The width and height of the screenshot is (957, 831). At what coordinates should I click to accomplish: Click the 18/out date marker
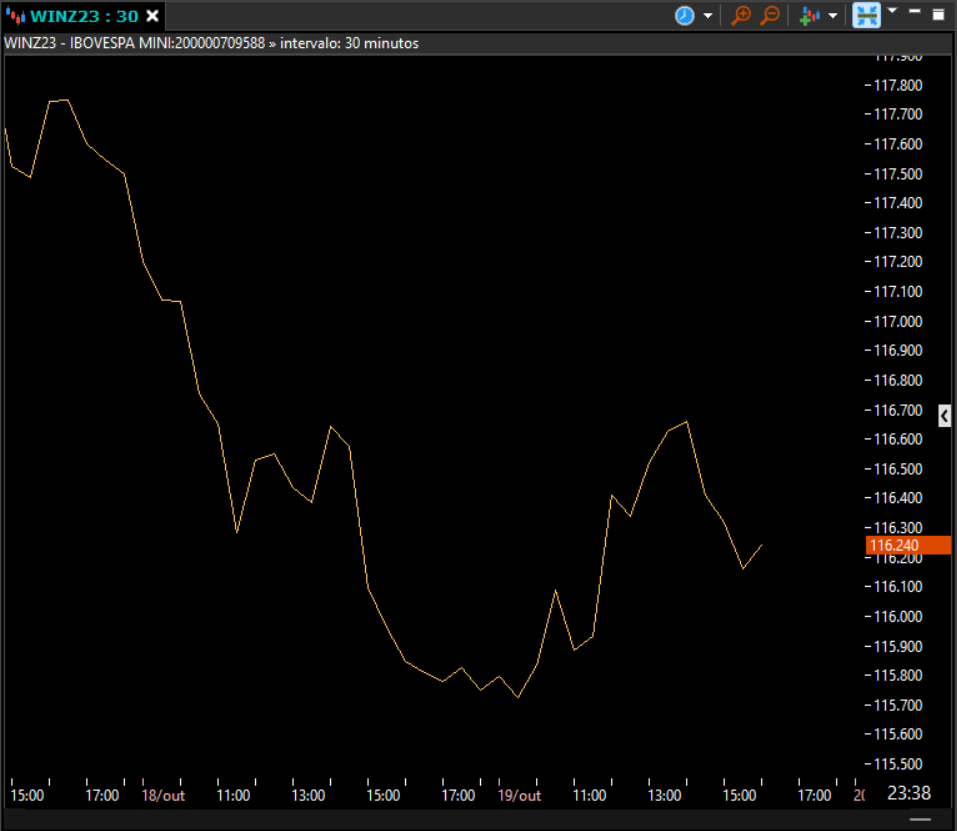coord(163,796)
